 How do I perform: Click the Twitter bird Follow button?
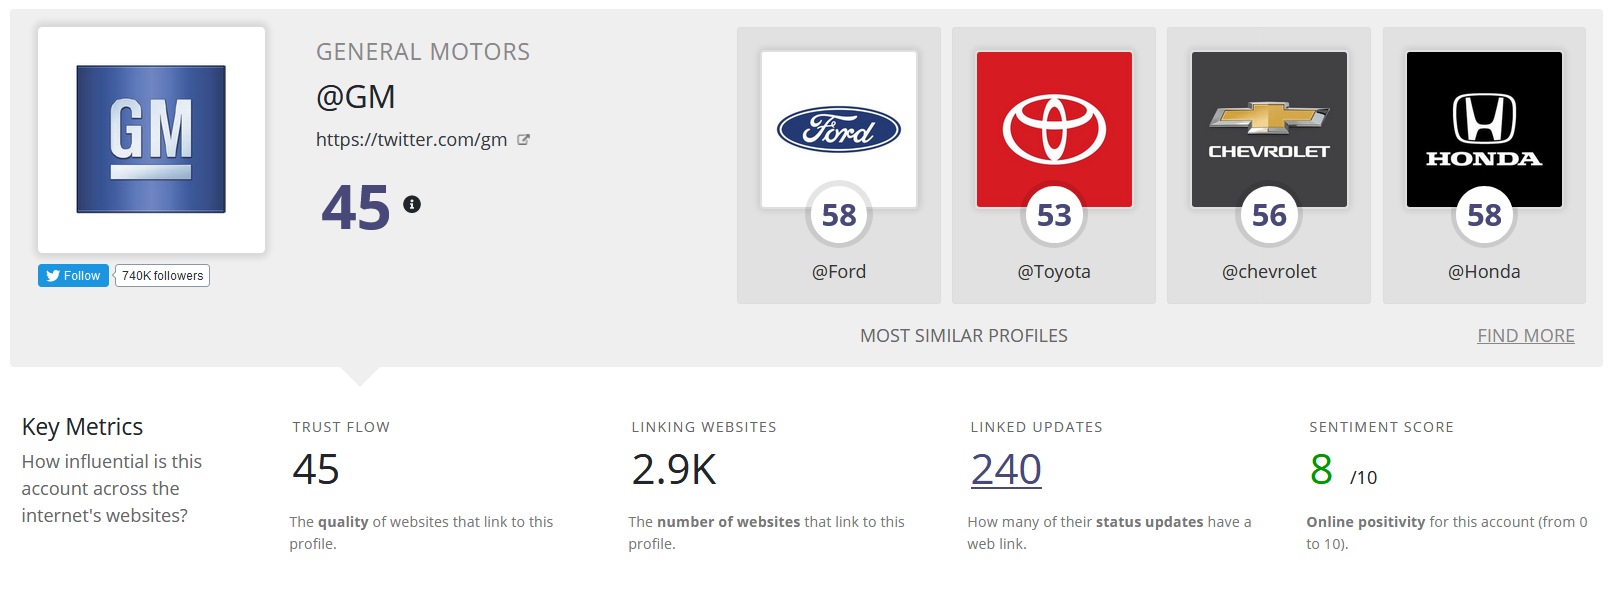coord(73,276)
